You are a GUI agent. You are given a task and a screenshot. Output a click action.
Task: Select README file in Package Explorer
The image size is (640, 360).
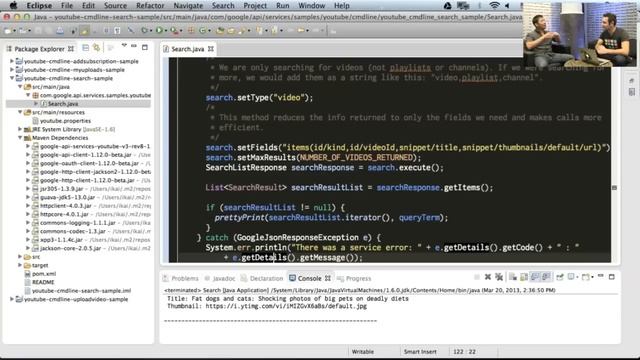(43, 282)
